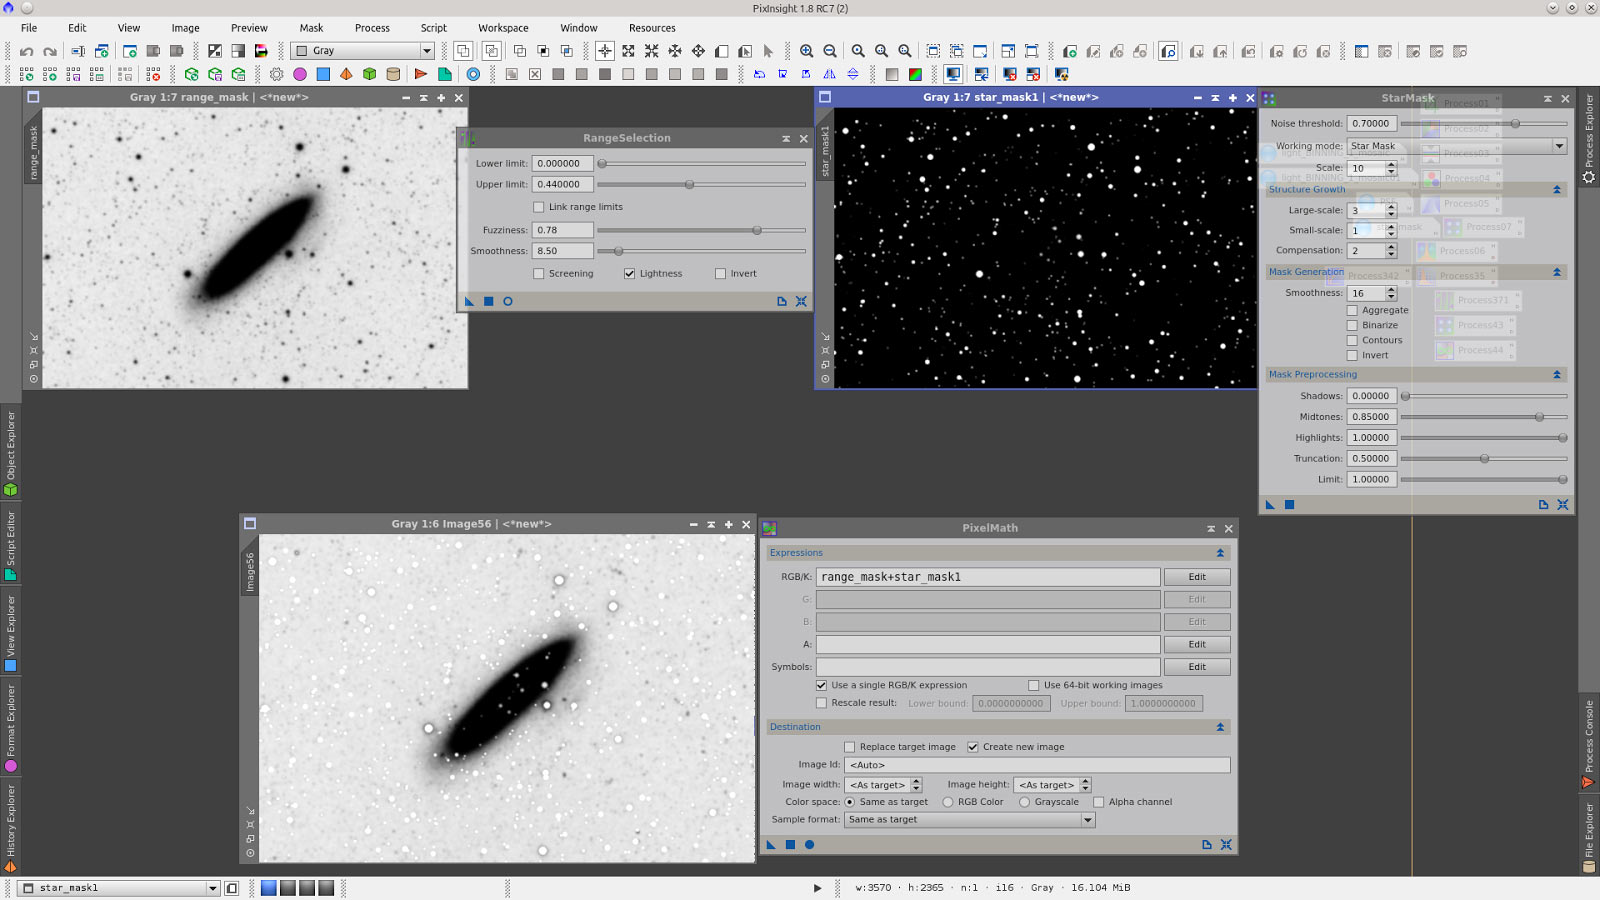Click the RGB/K expression input field
This screenshot has width=1600, height=900.
(987, 577)
